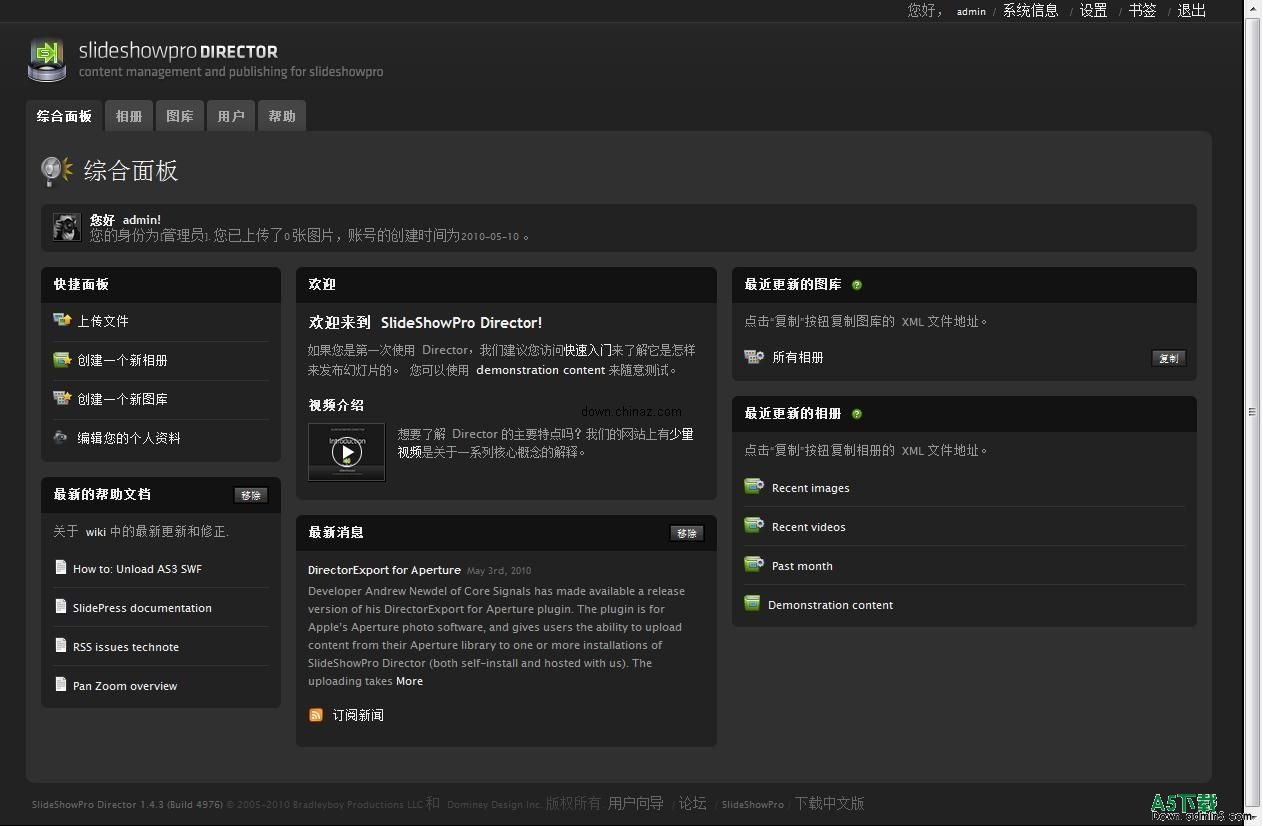
Task: Click the green help icon next to 最近更新的相册
Action: click(857, 414)
